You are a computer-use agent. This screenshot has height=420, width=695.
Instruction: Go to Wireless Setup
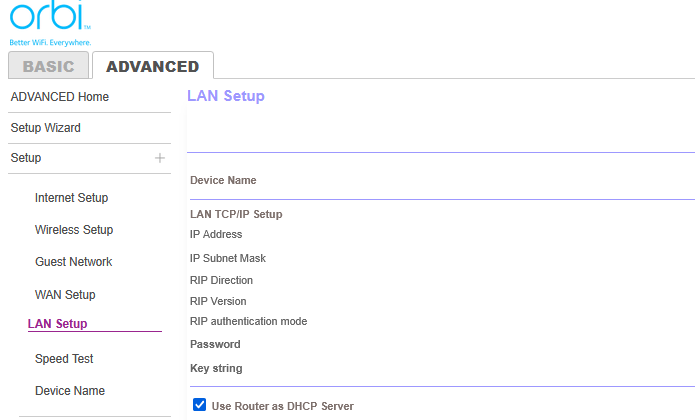74,230
